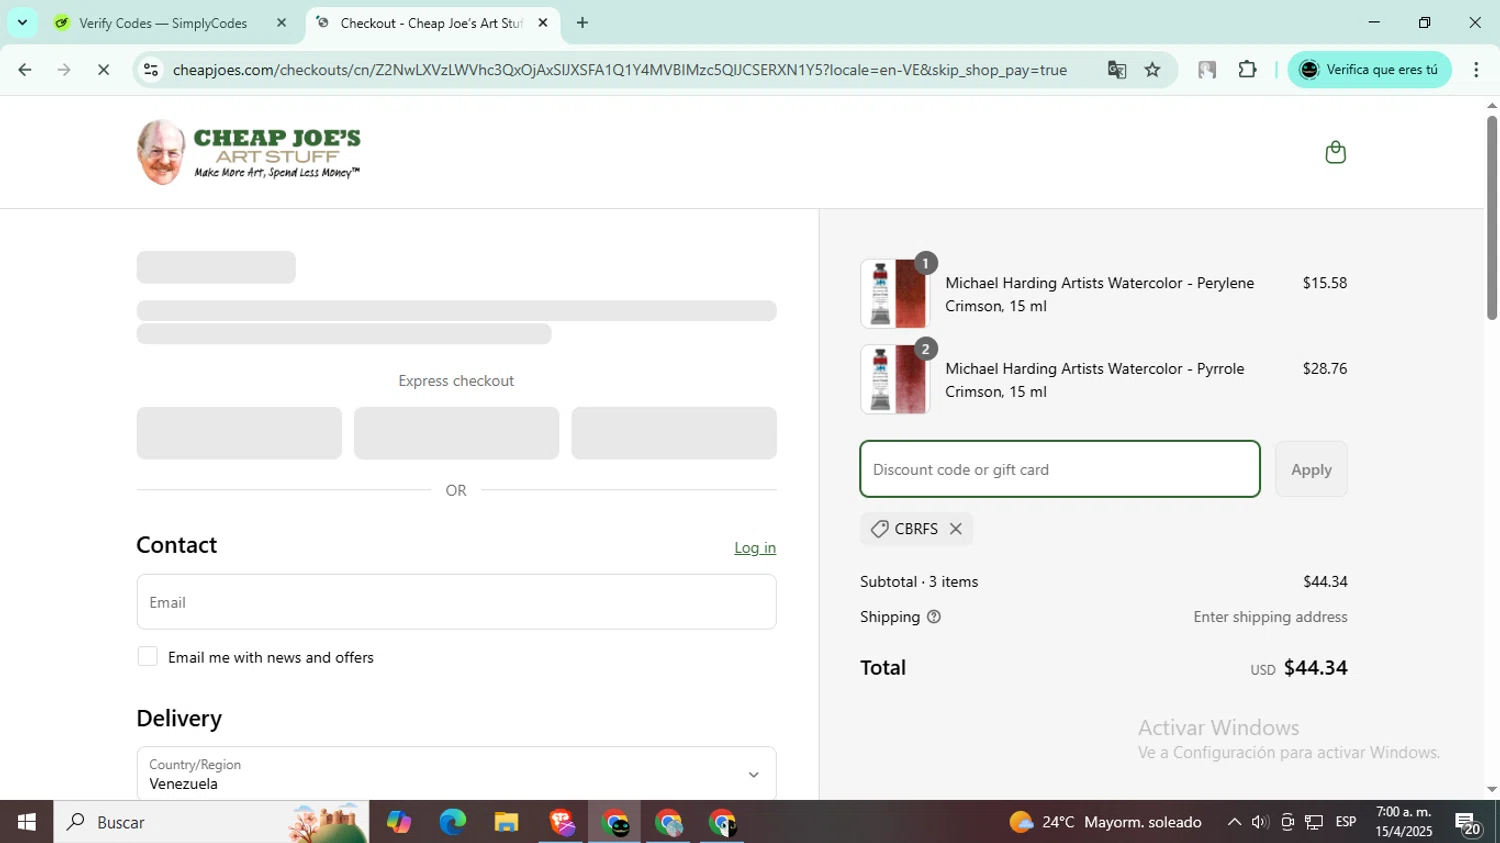
Task: Select the Checkout Cheap Joe's tab
Action: 431,23
